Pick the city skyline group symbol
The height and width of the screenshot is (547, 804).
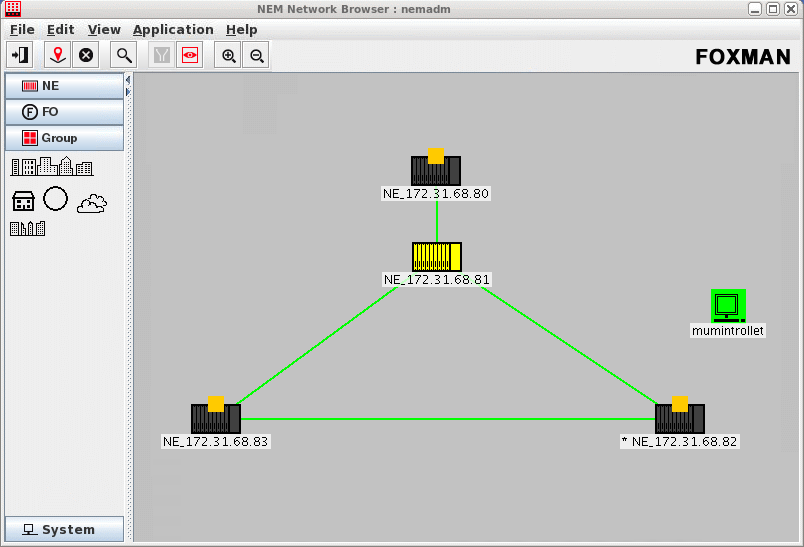pyautogui.click(x=51, y=167)
